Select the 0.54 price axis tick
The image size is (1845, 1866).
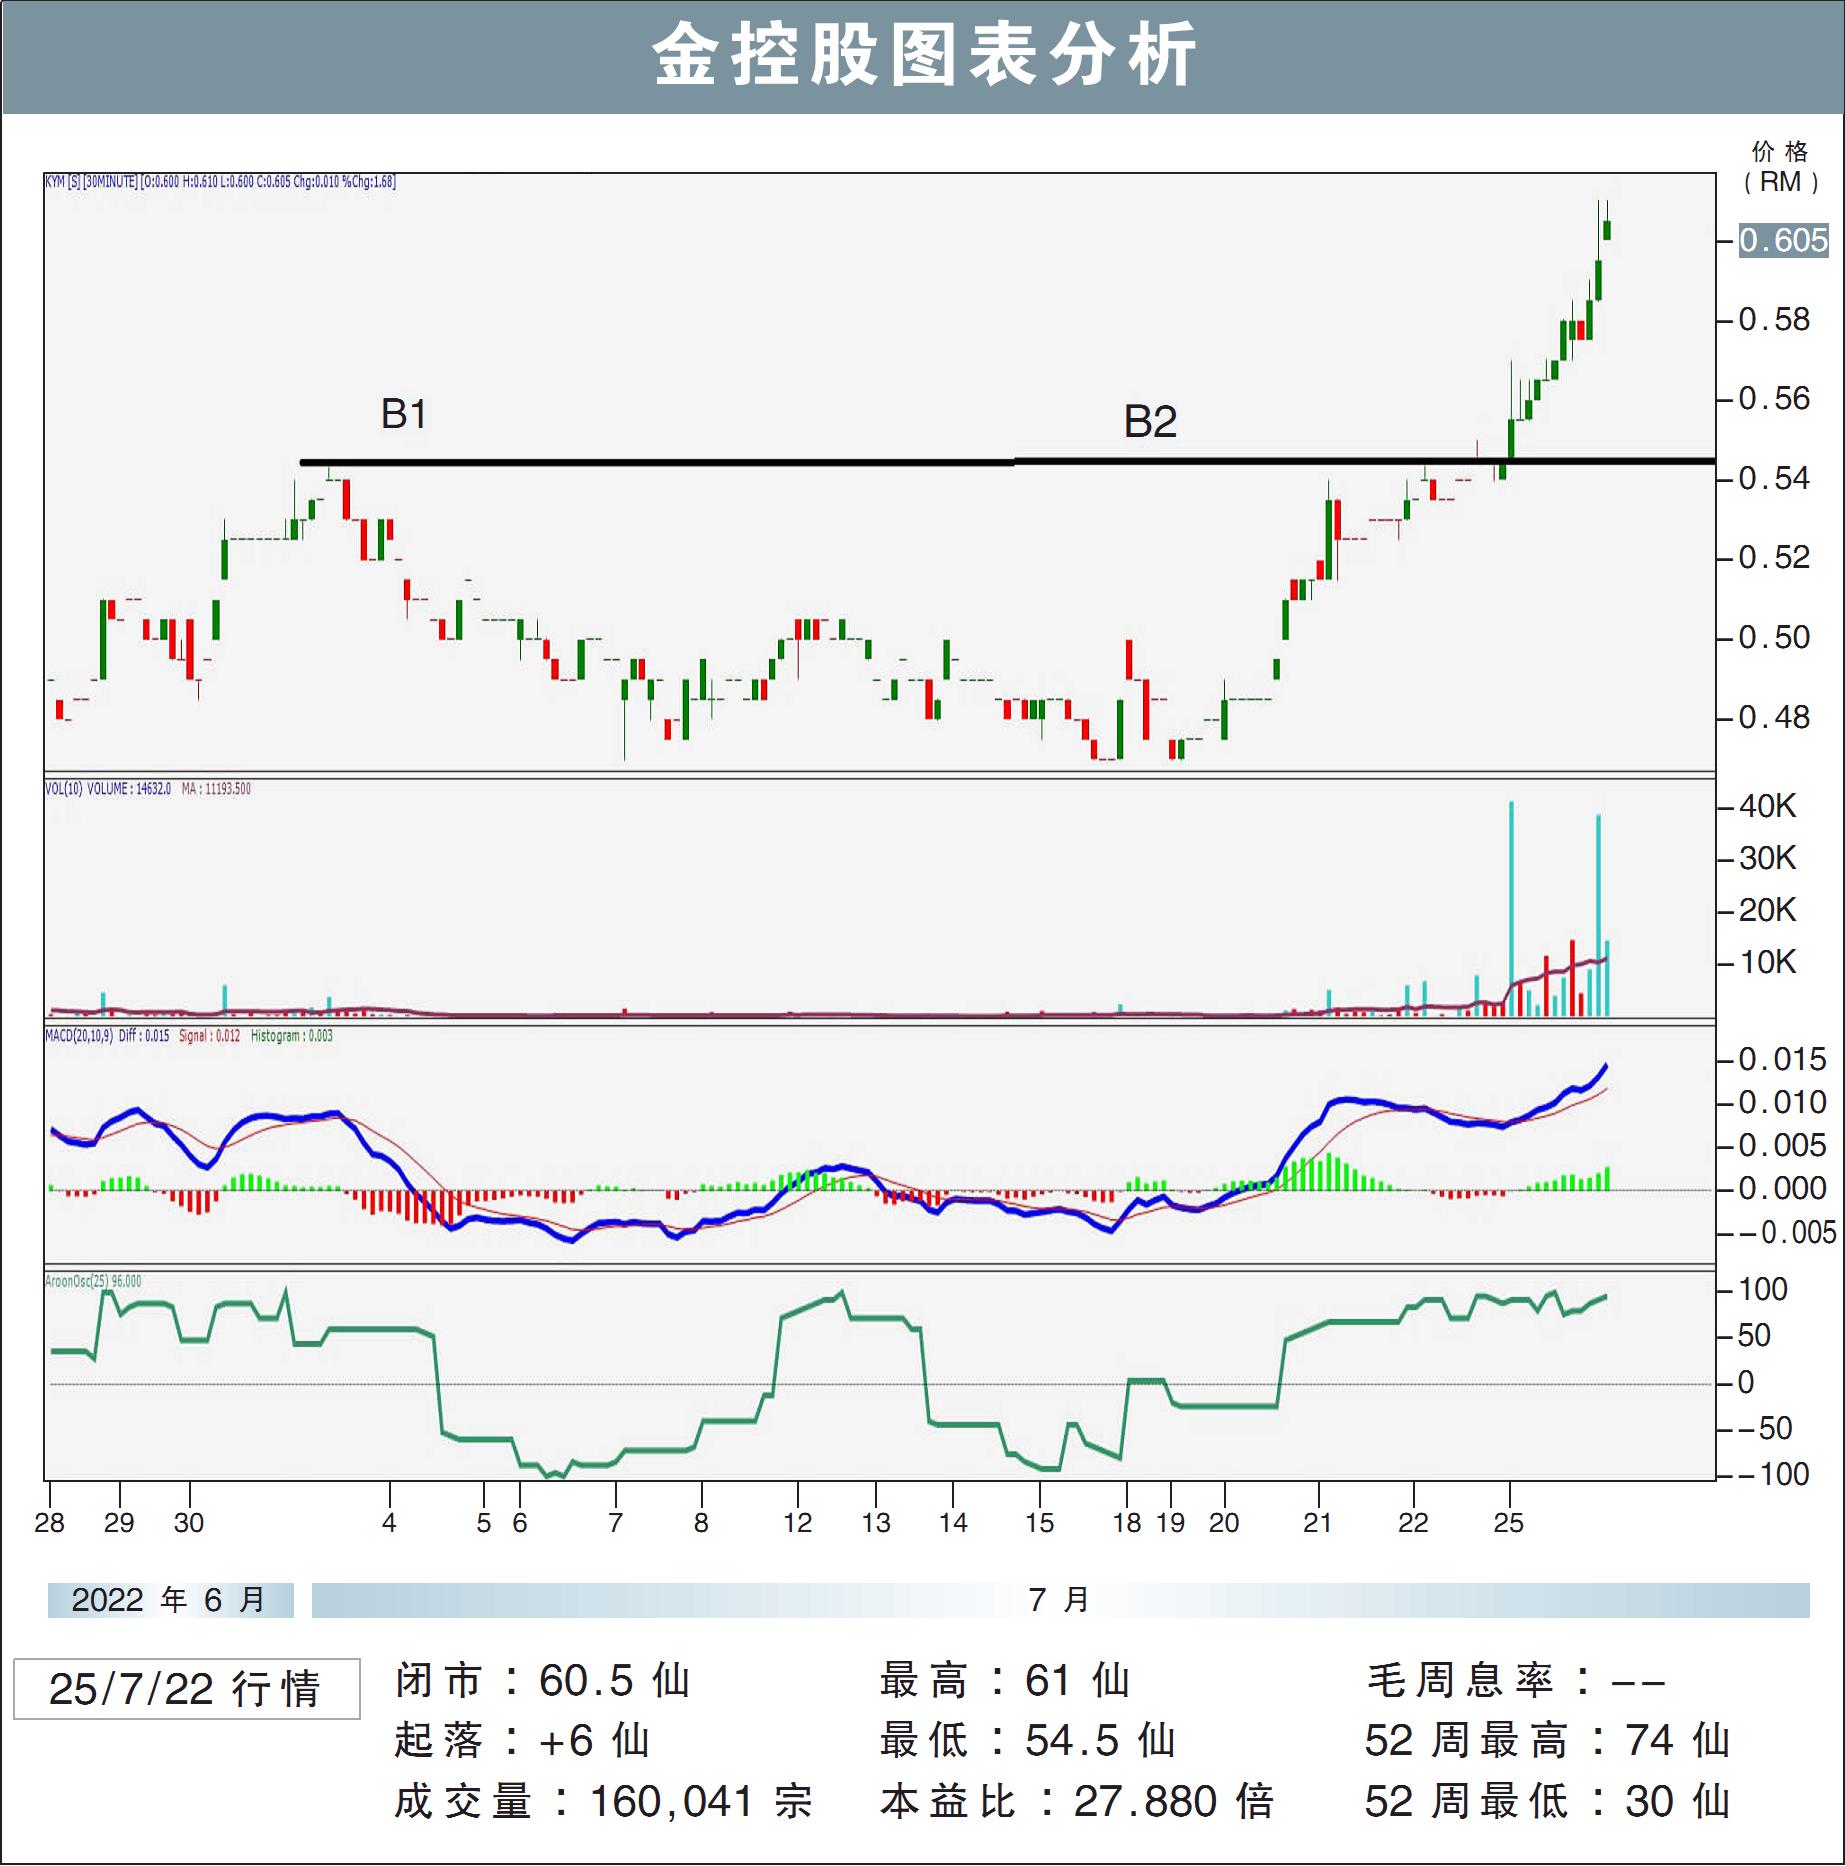tap(1774, 479)
